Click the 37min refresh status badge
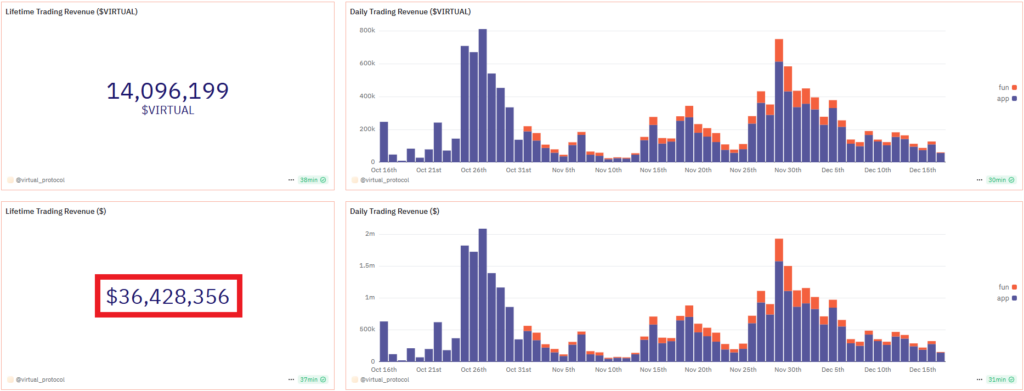1024x391 pixels. pyautogui.click(x=312, y=379)
